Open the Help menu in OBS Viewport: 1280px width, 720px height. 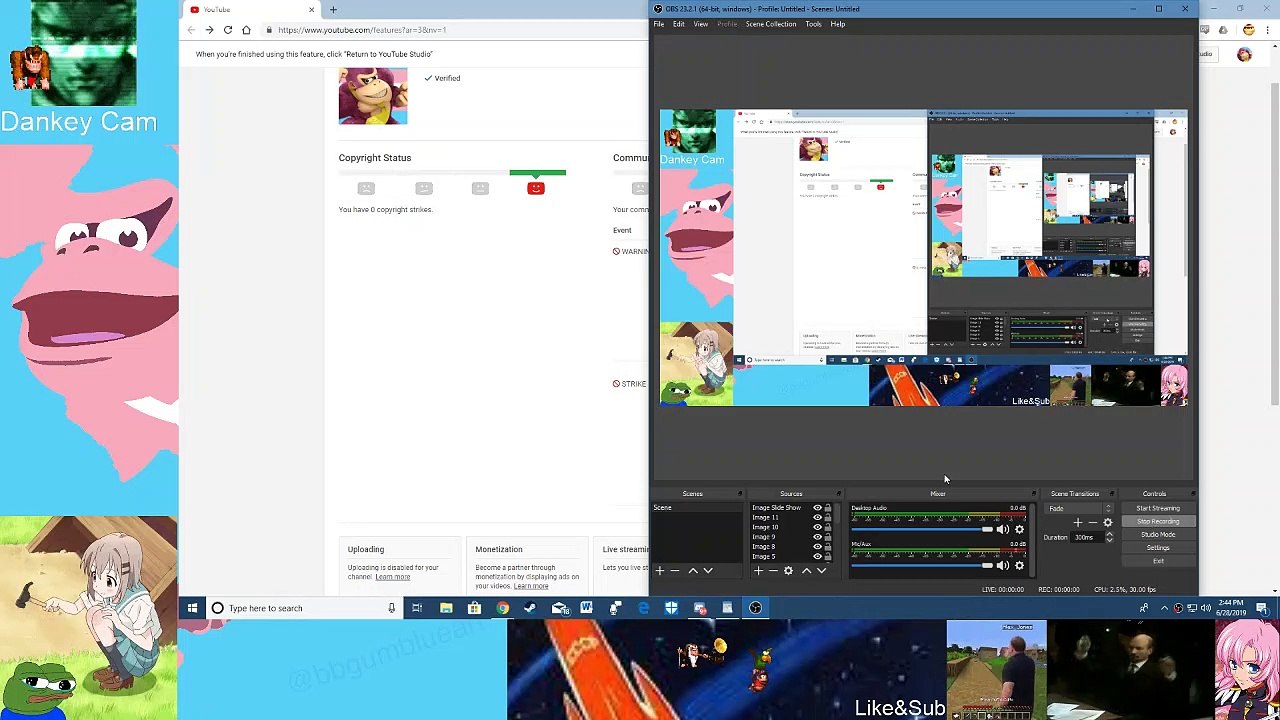click(x=838, y=24)
